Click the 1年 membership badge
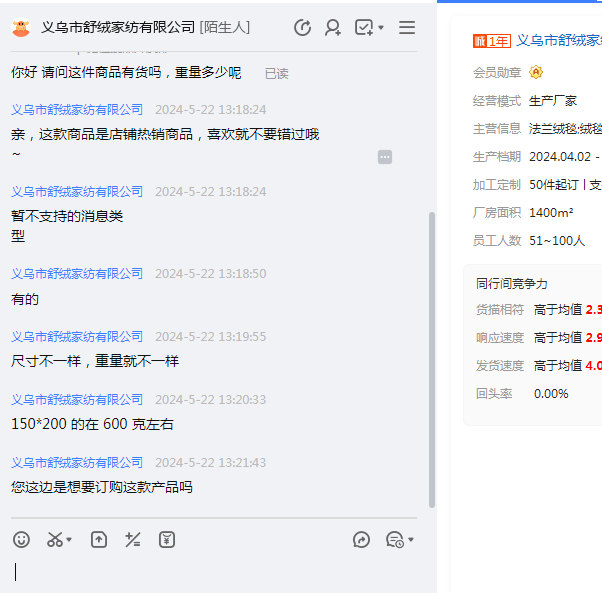 tap(492, 41)
